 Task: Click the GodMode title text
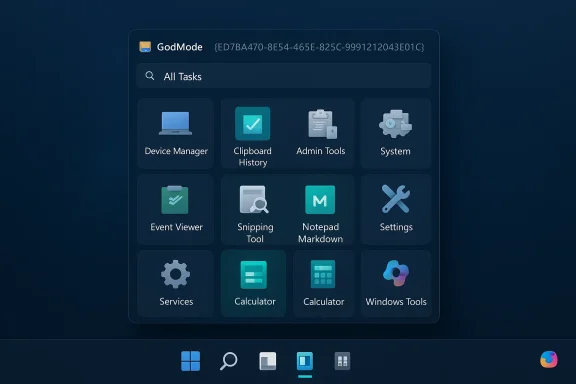coord(180,47)
